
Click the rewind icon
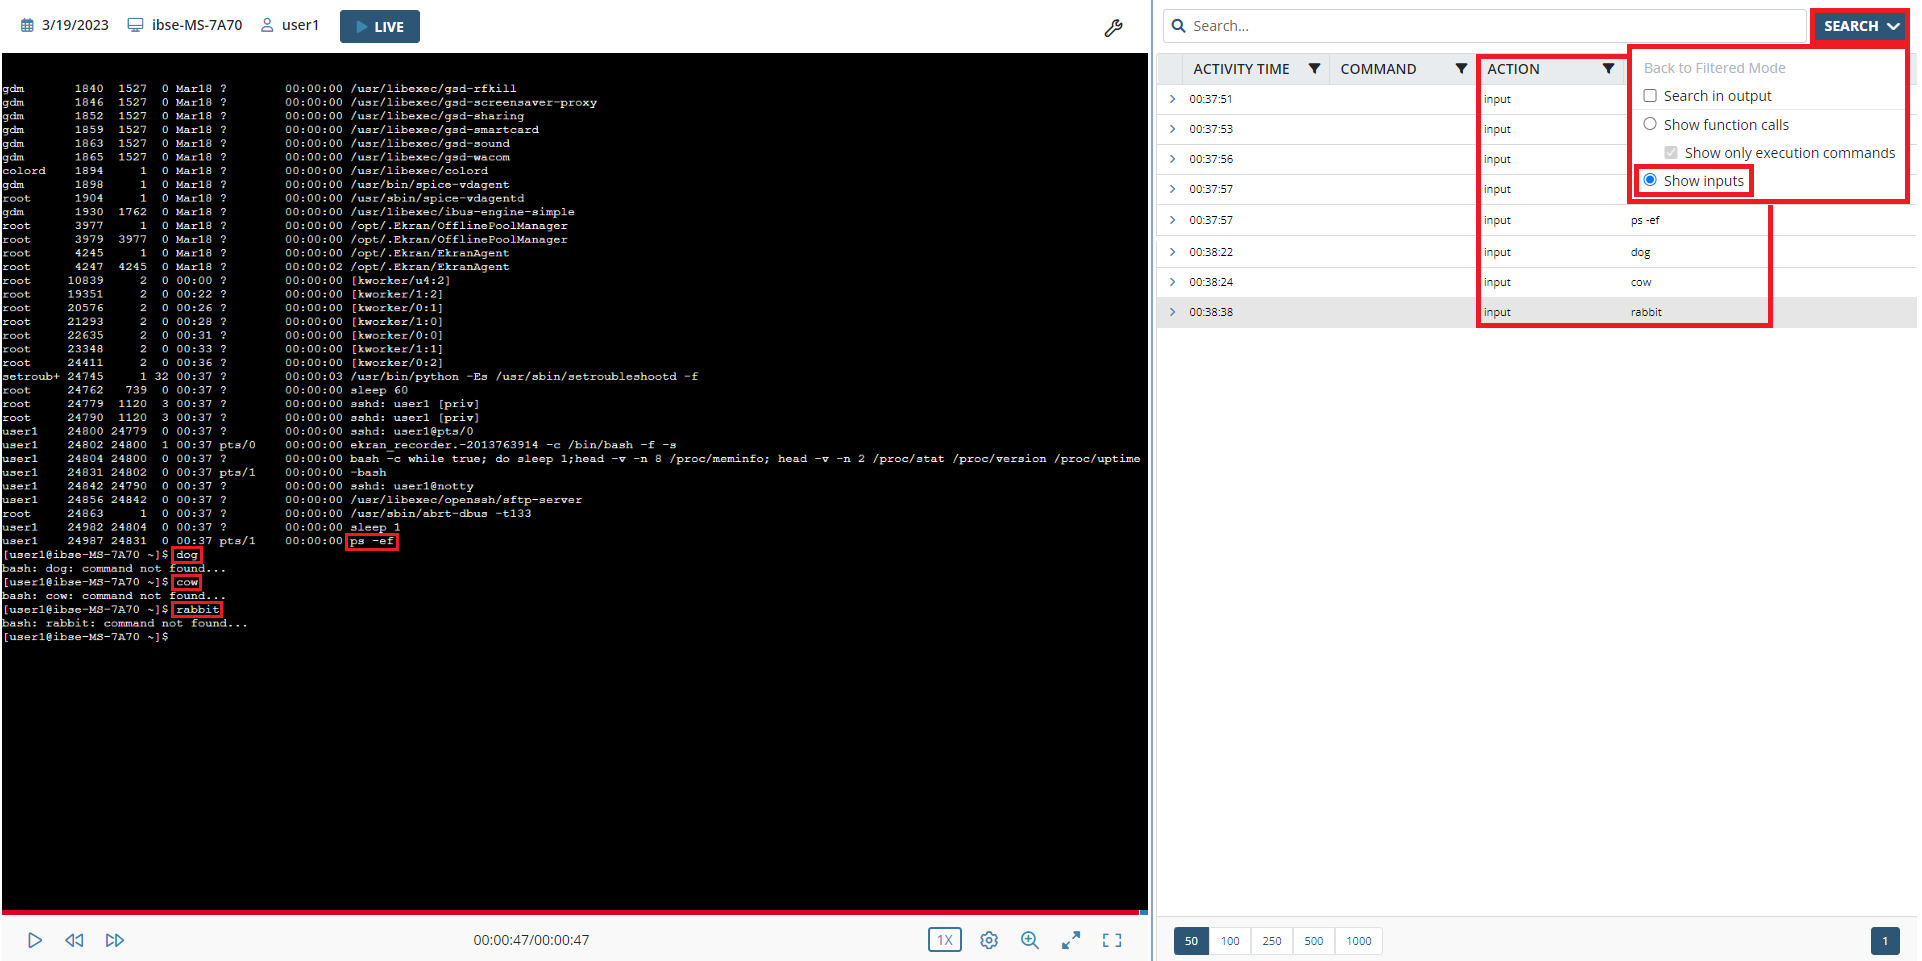point(74,940)
